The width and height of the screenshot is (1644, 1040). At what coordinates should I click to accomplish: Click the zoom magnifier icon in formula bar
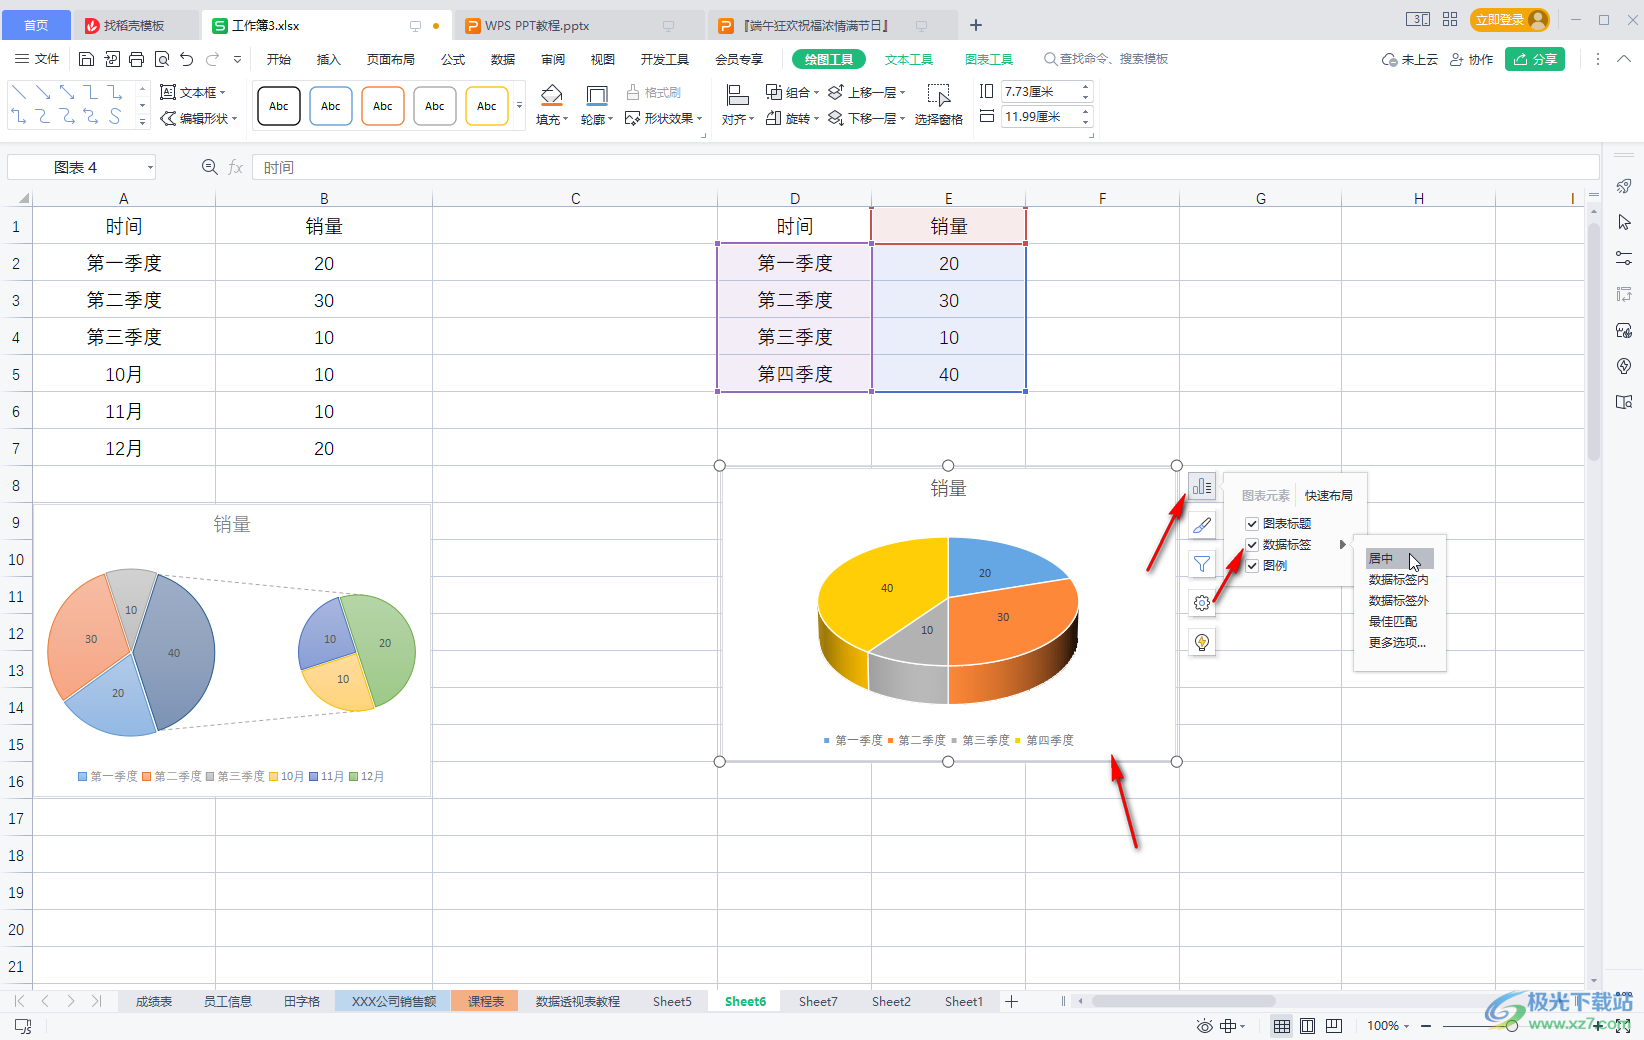click(x=209, y=167)
